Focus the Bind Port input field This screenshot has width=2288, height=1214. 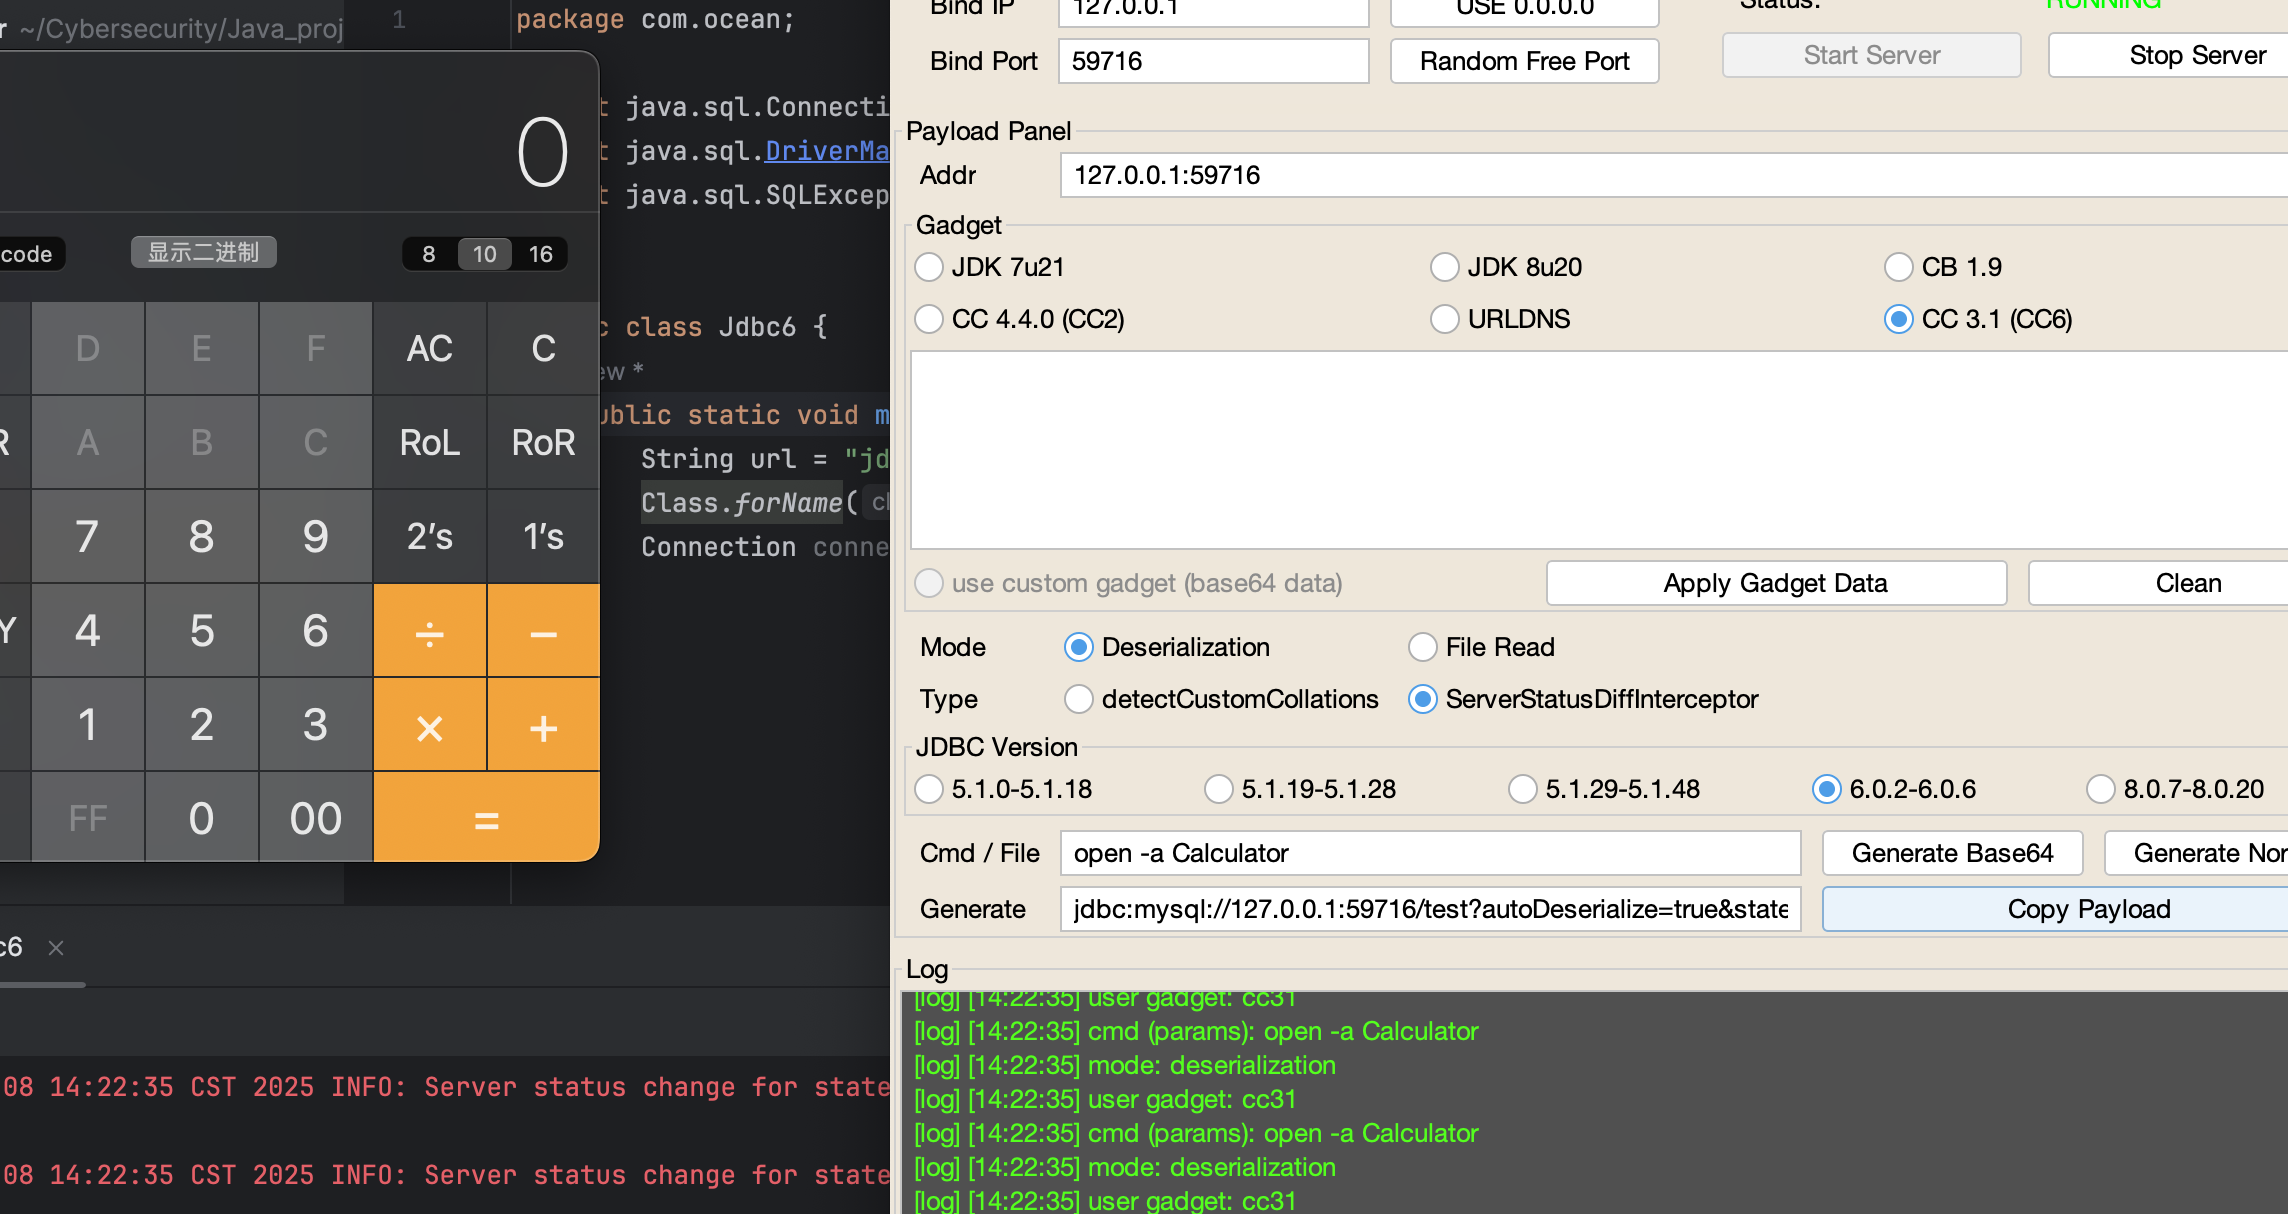[x=1214, y=61]
